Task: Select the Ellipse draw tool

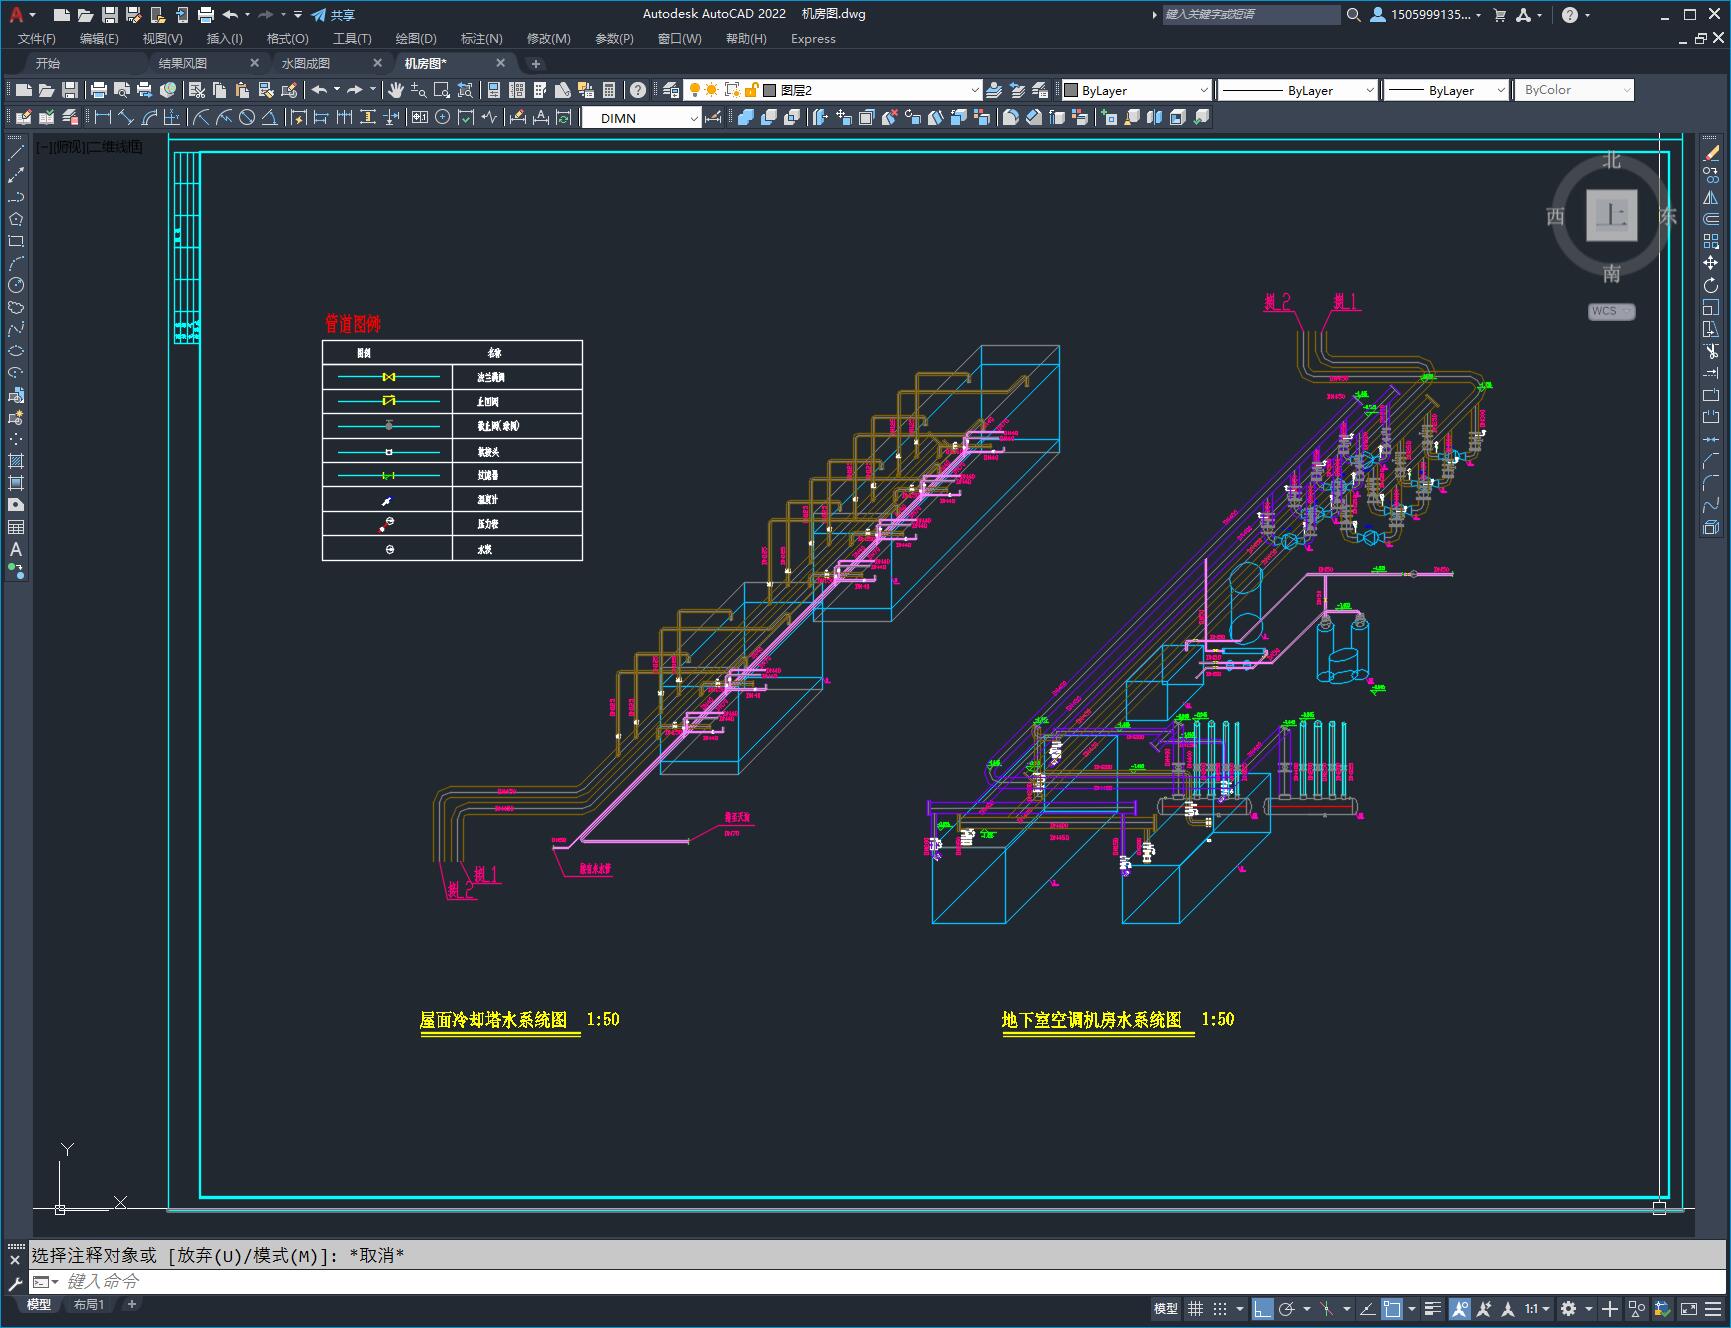Action: (16, 351)
